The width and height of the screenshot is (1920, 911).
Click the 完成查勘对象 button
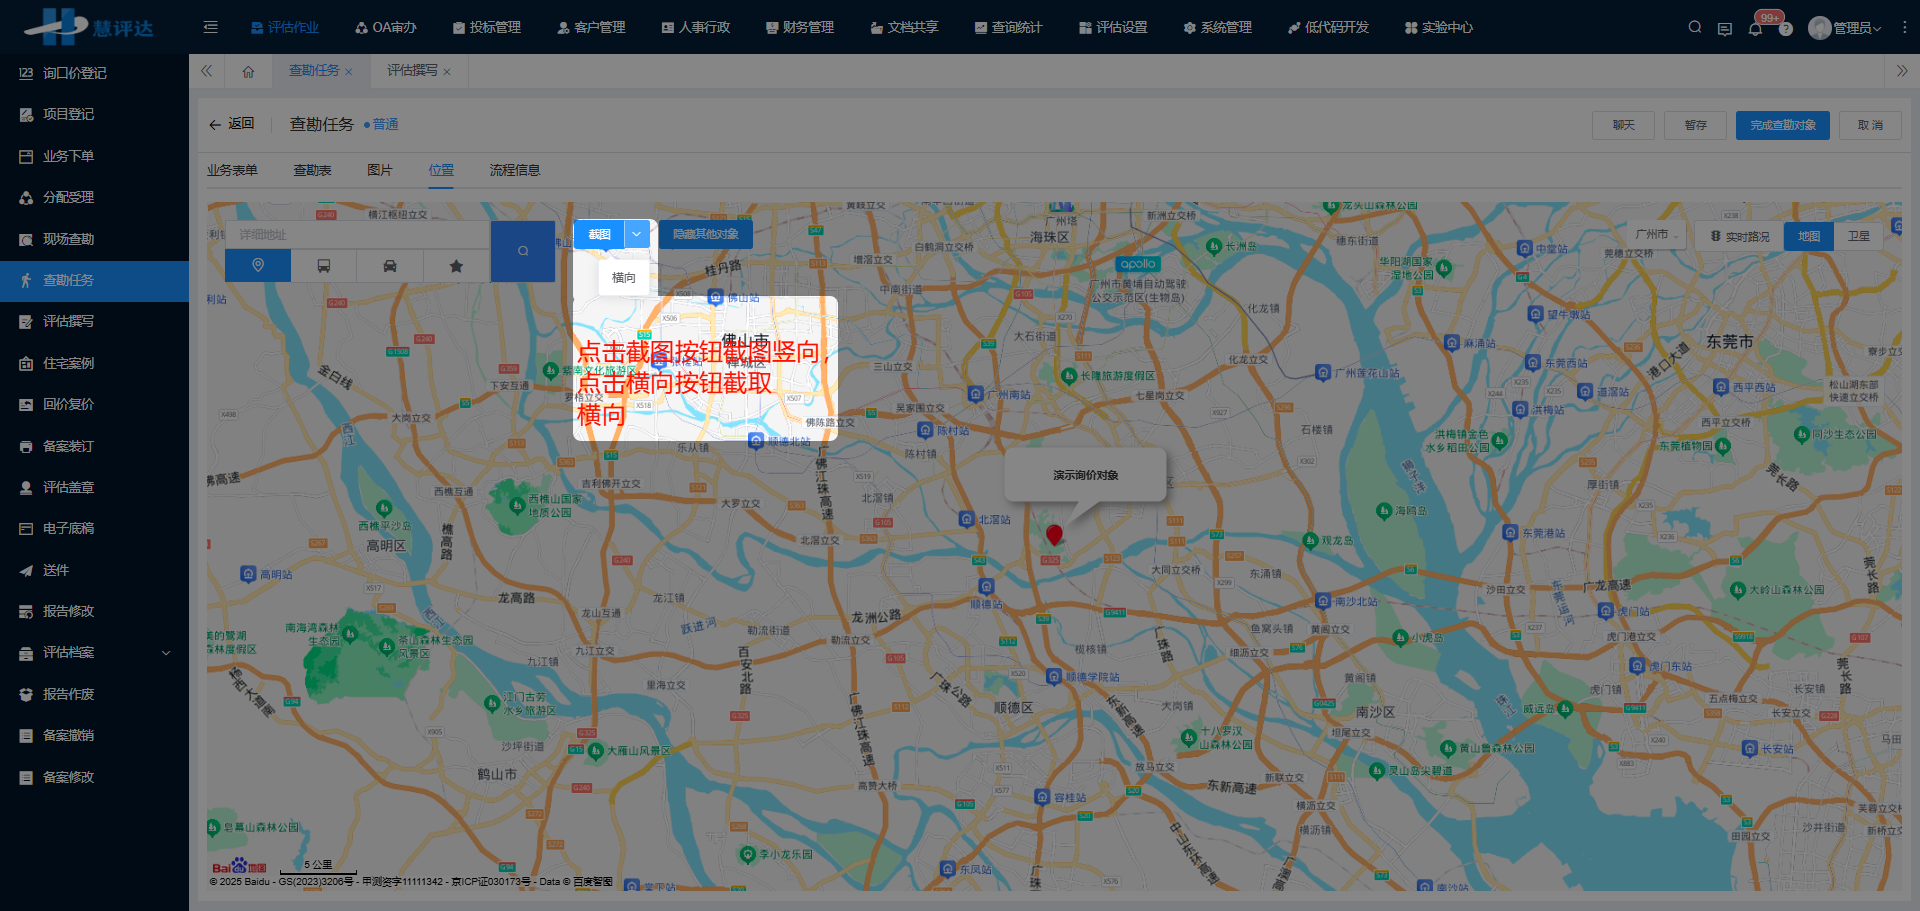pyautogui.click(x=1782, y=125)
